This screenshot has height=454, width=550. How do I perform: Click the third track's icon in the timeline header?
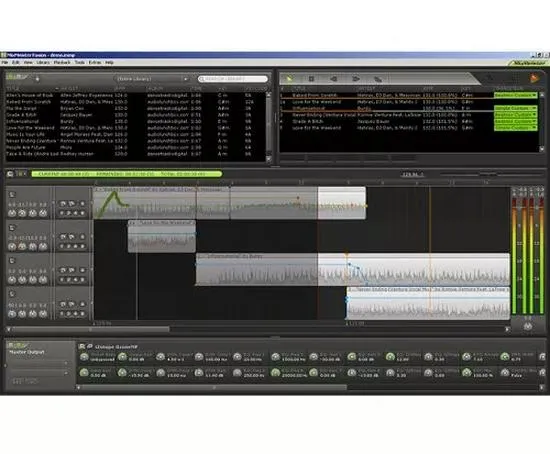[12, 261]
